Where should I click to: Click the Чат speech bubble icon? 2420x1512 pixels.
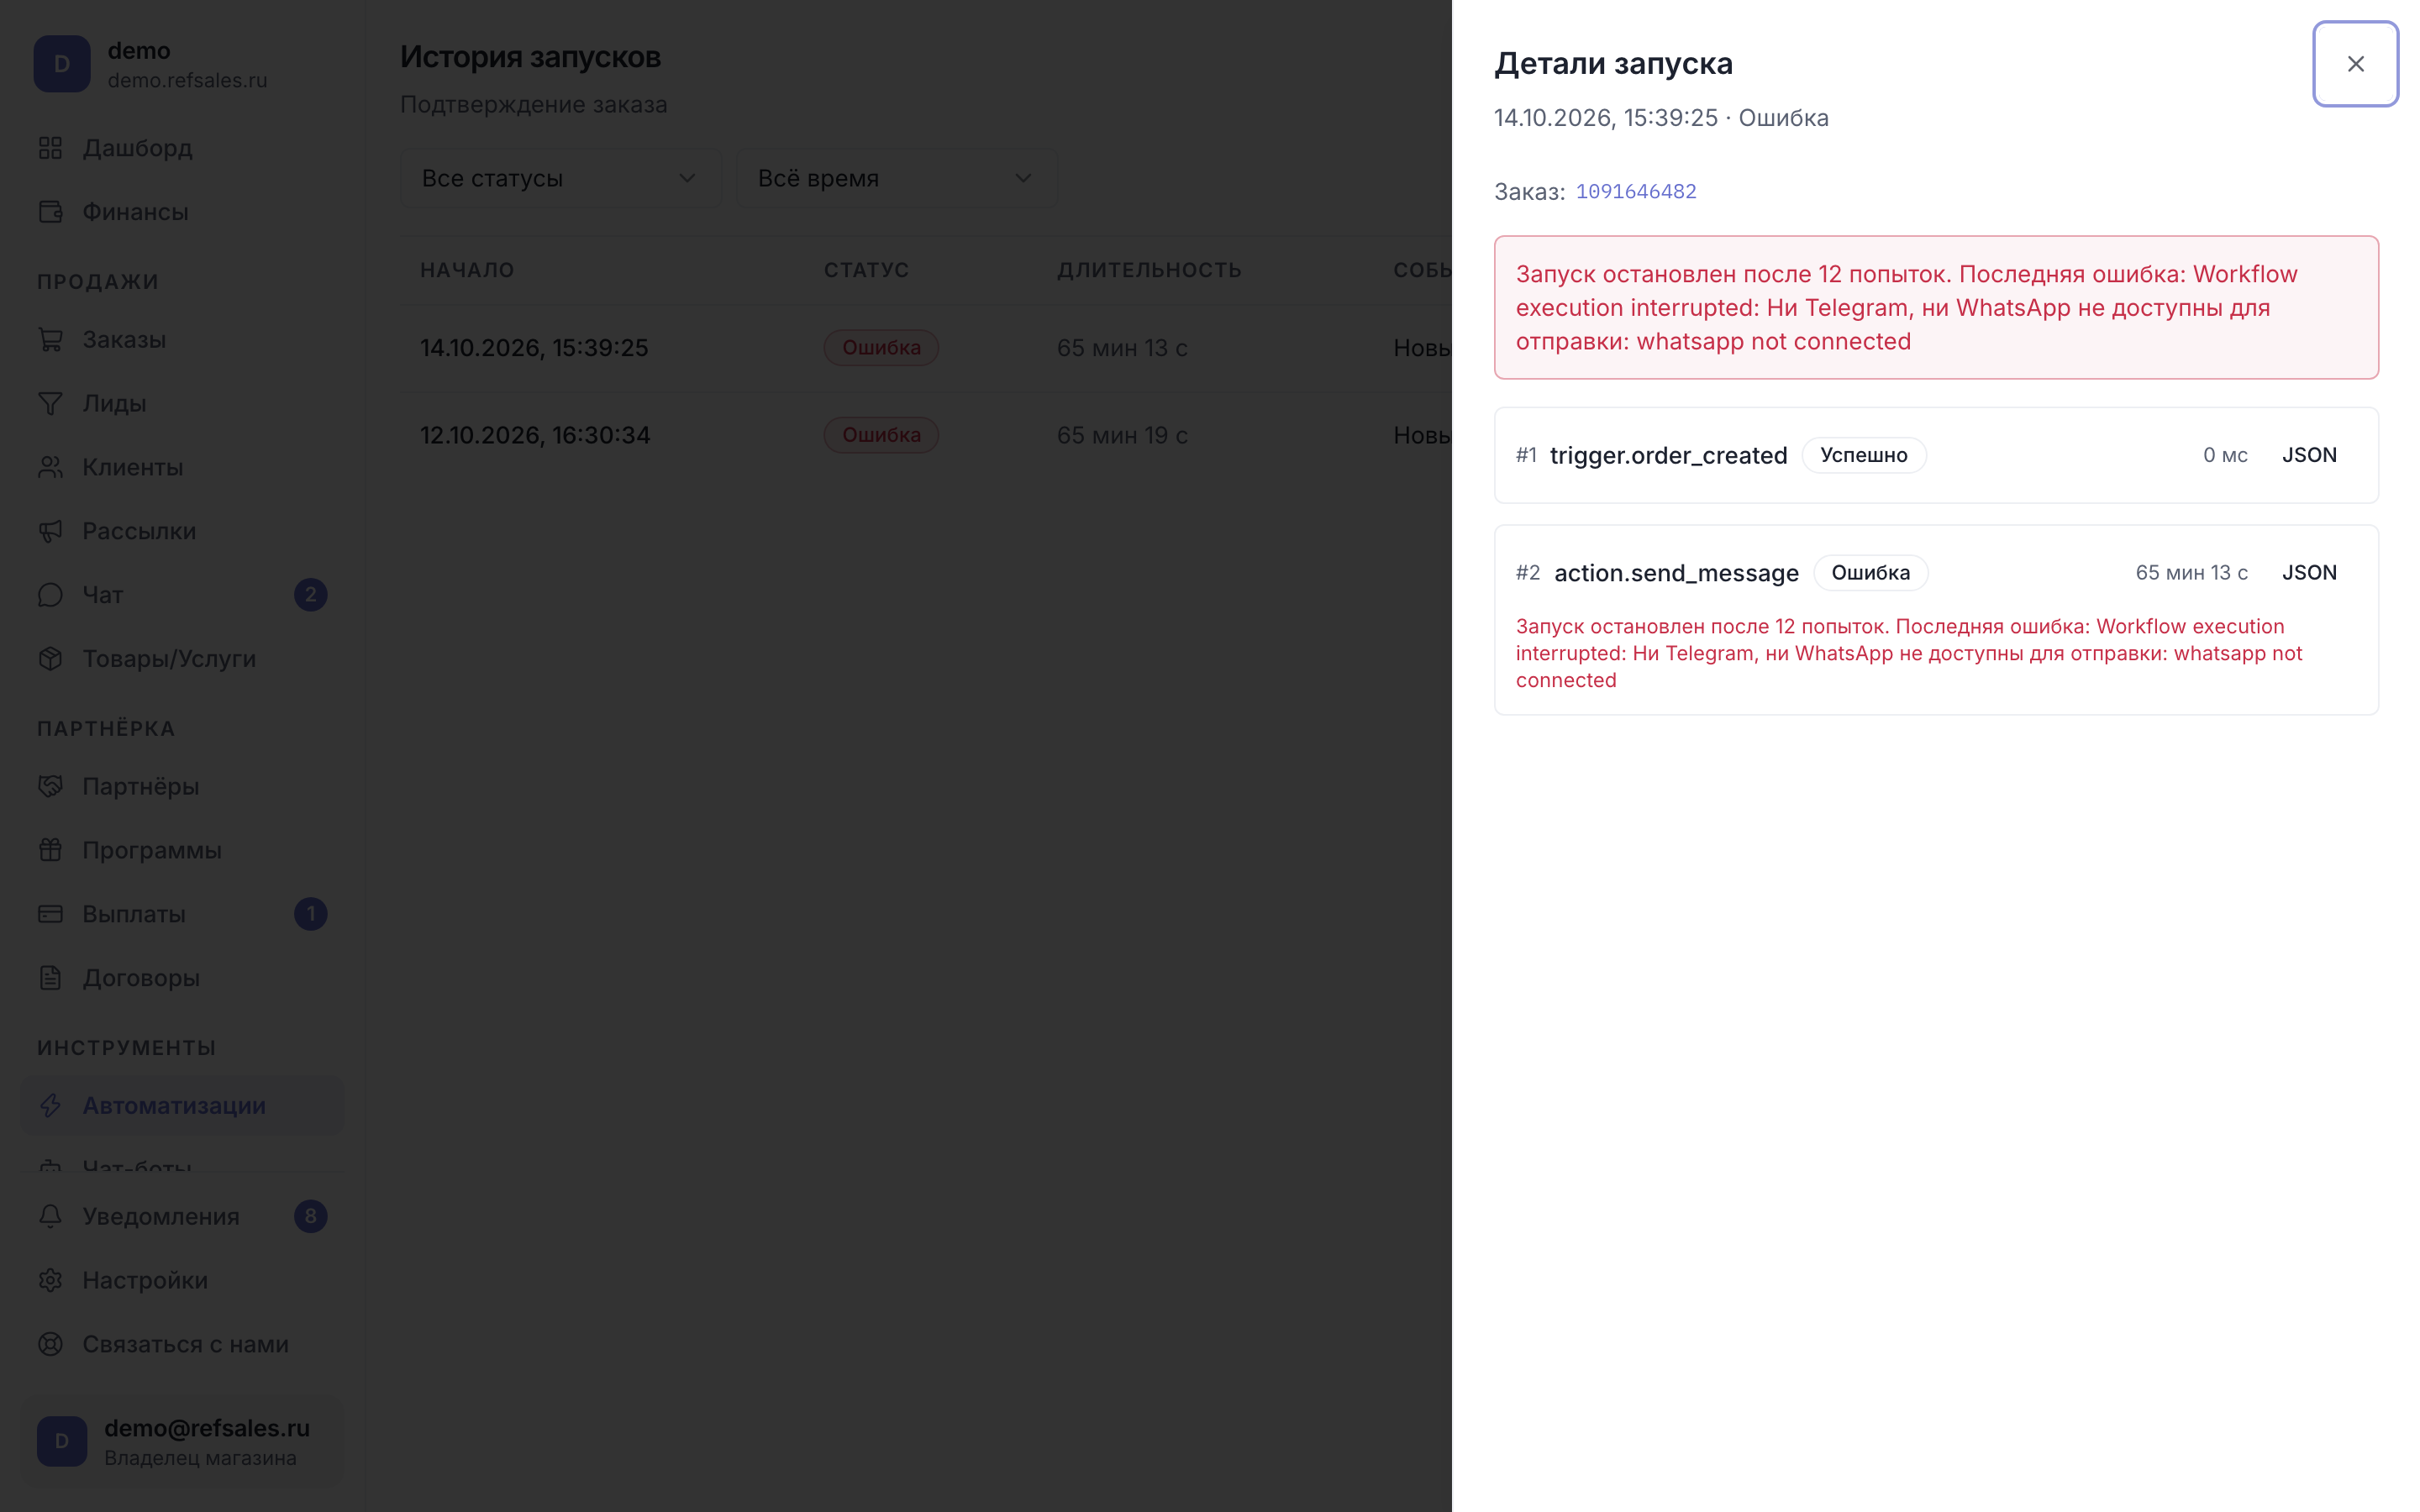click(x=50, y=595)
